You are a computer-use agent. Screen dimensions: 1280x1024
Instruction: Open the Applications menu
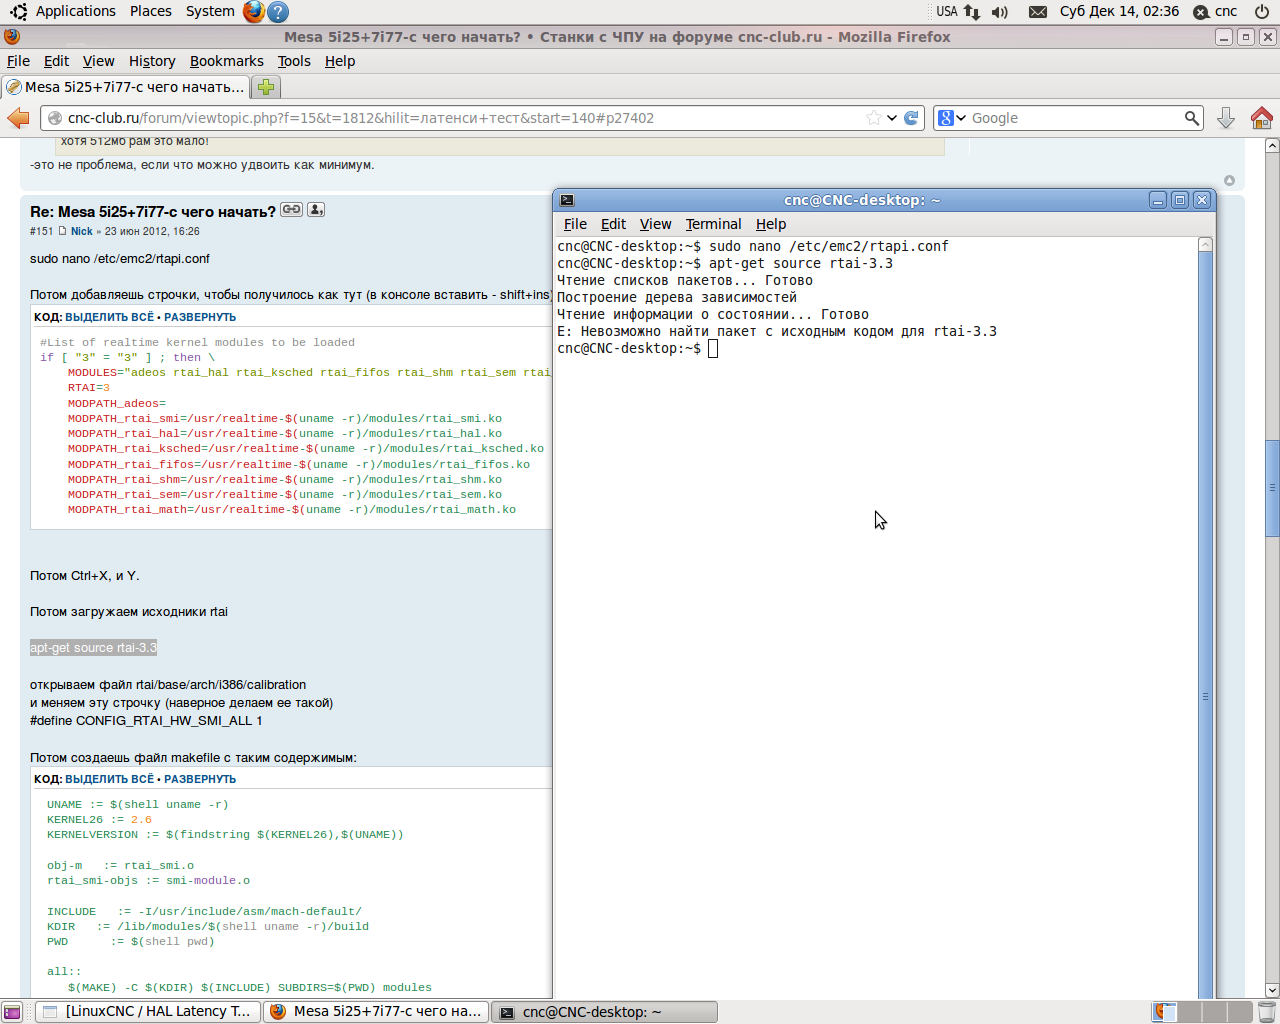pyautogui.click(x=76, y=11)
